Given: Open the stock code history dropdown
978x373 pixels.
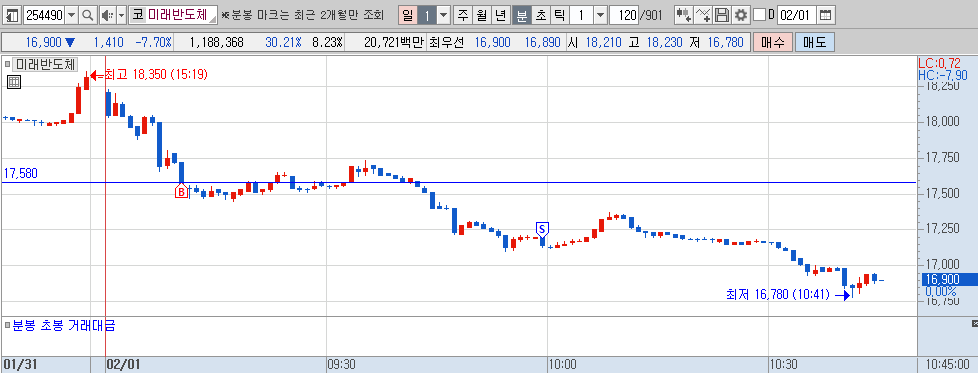Looking at the screenshot, I should point(71,14).
